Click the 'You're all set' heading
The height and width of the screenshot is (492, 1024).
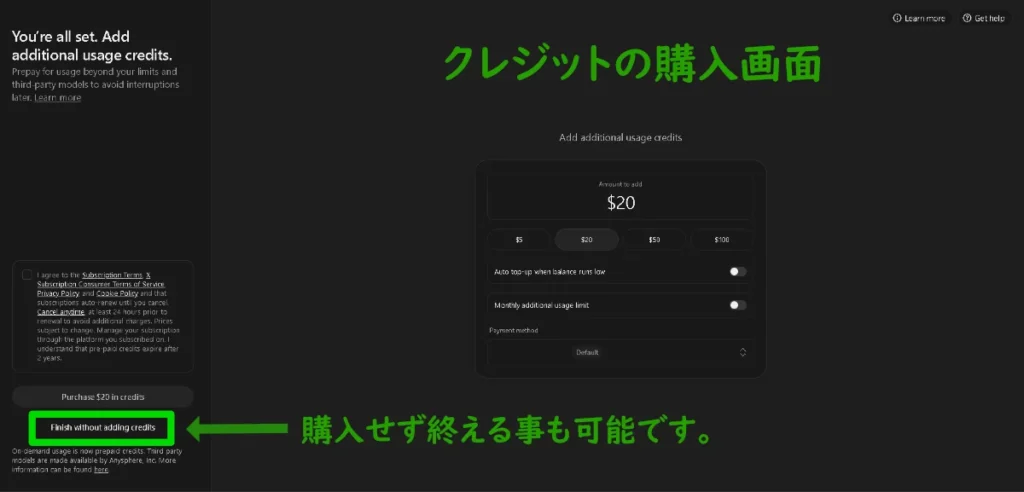tap(92, 46)
